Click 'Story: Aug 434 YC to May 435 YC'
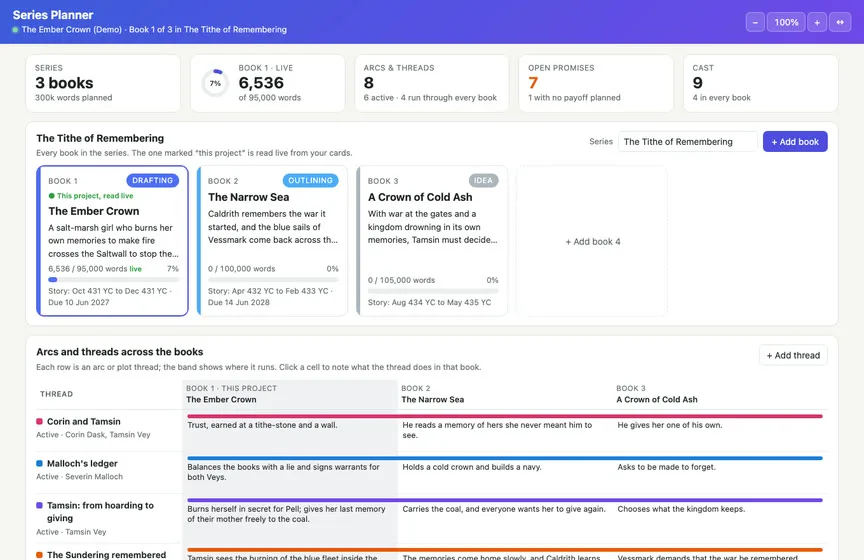Viewport: 864px width, 560px height. (429, 302)
